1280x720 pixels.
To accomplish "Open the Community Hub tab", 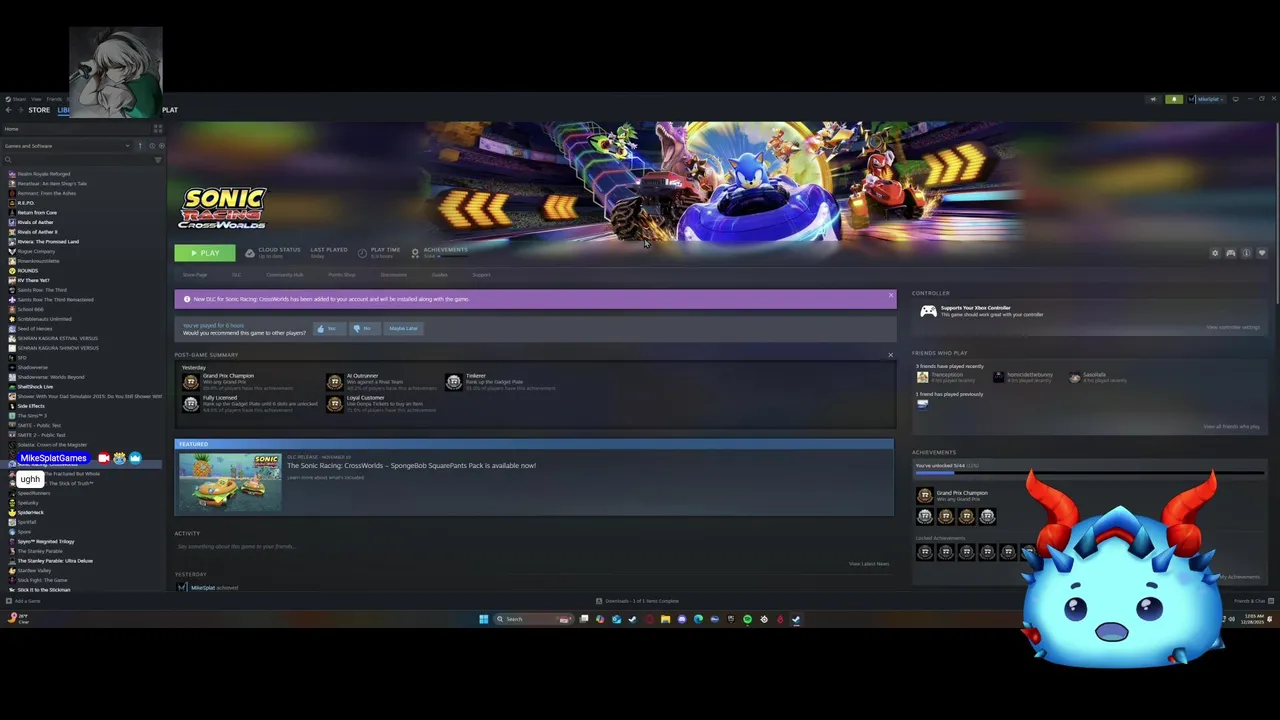I will [x=284, y=275].
